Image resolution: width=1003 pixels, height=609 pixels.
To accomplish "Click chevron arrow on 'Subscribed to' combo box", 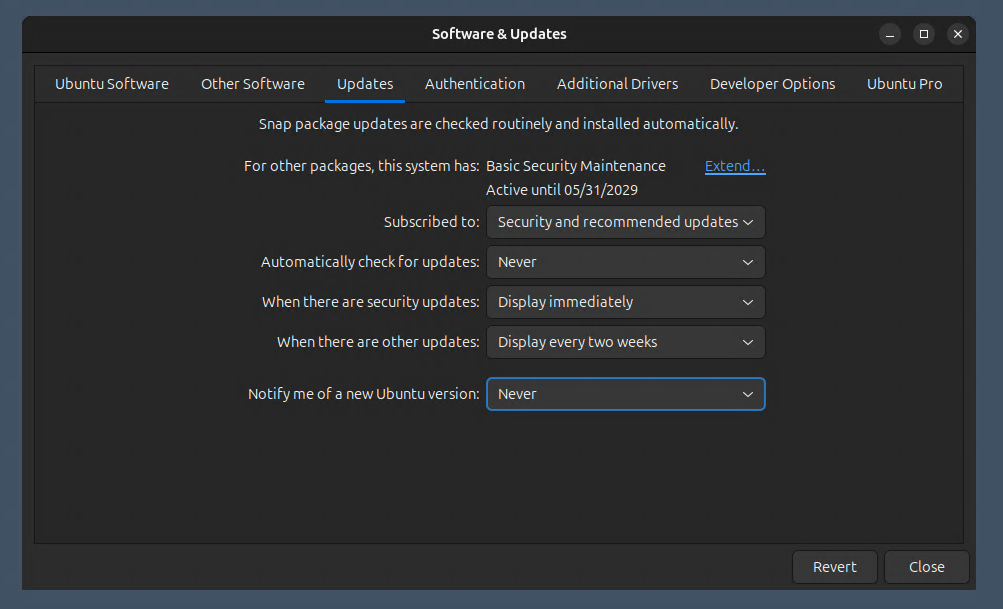I will pyautogui.click(x=749, y=222).
